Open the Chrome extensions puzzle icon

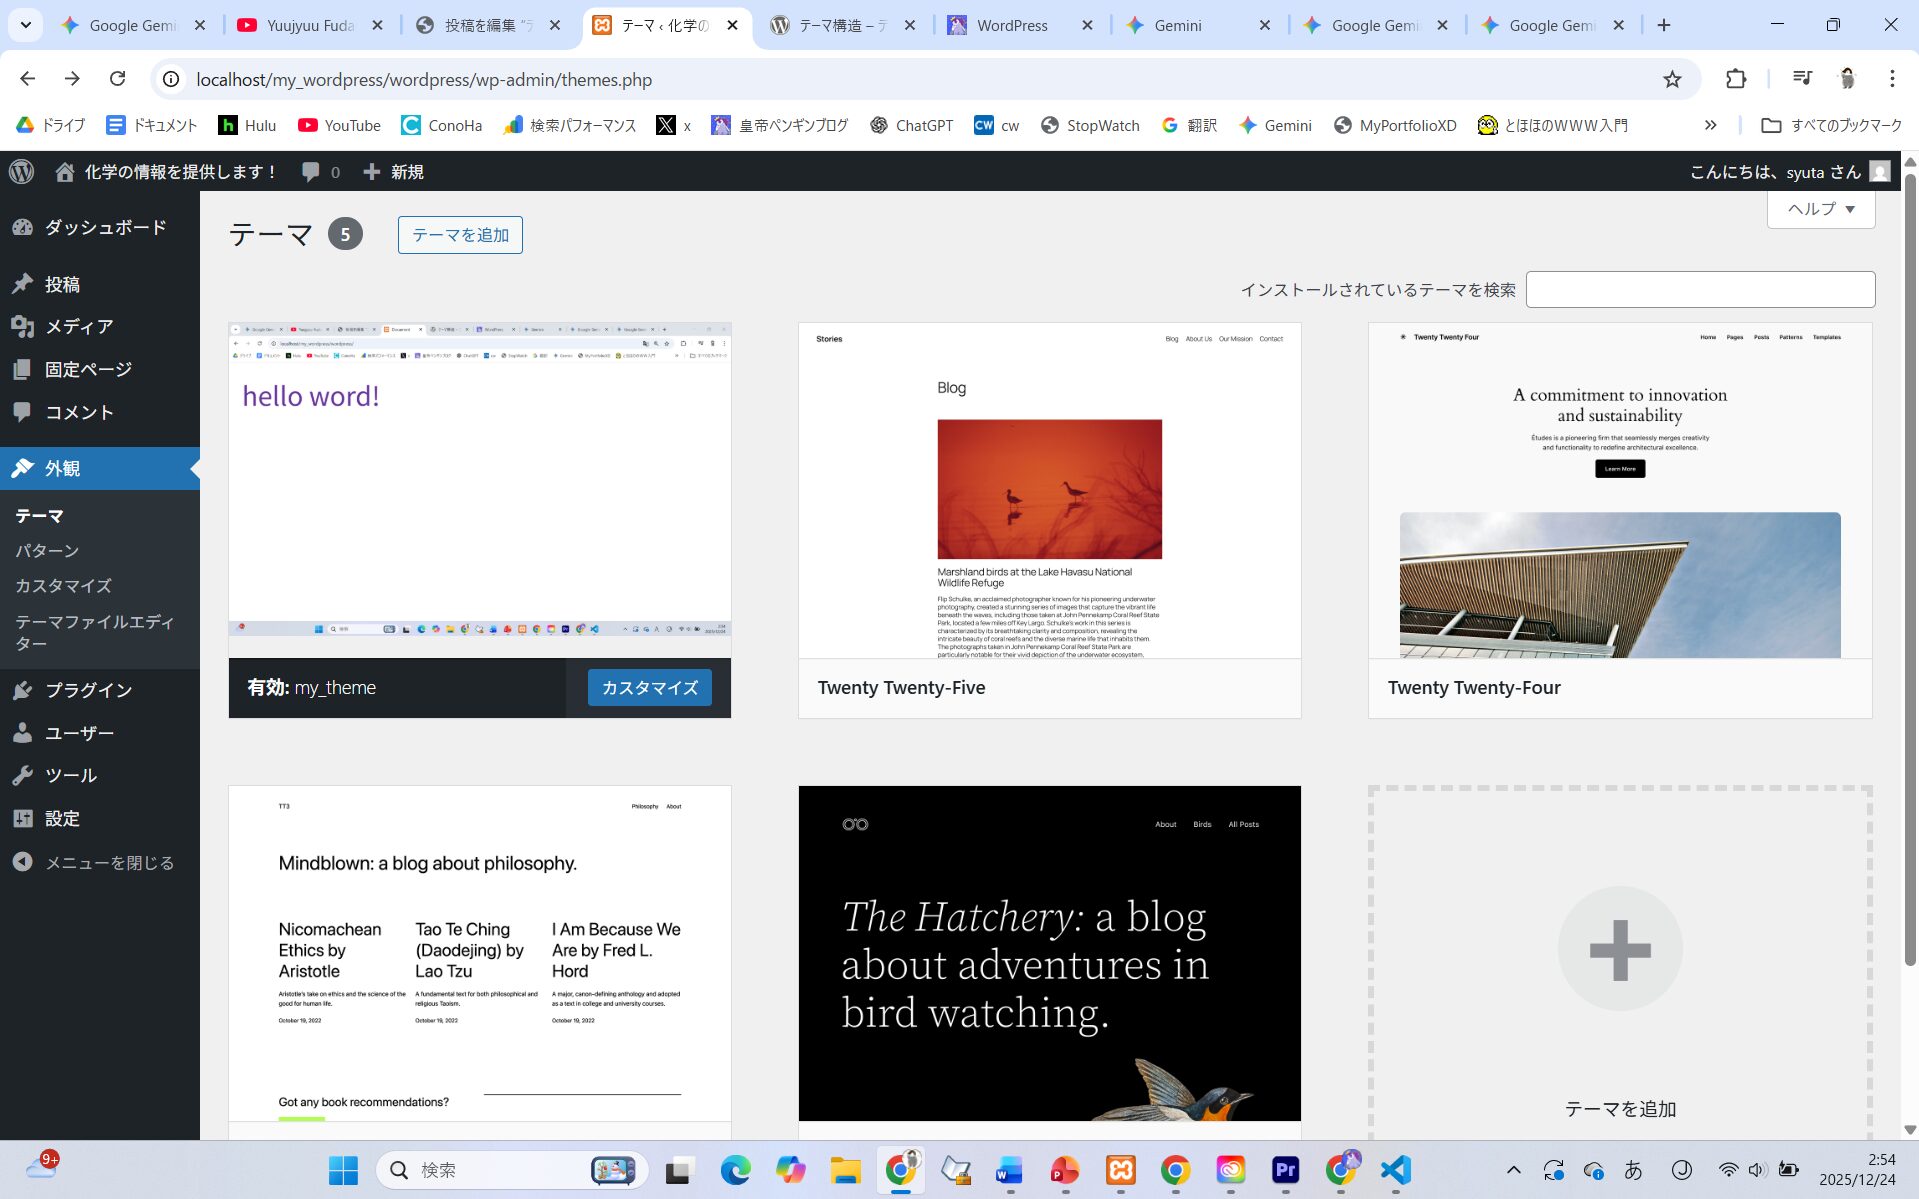click(1736, 79)
